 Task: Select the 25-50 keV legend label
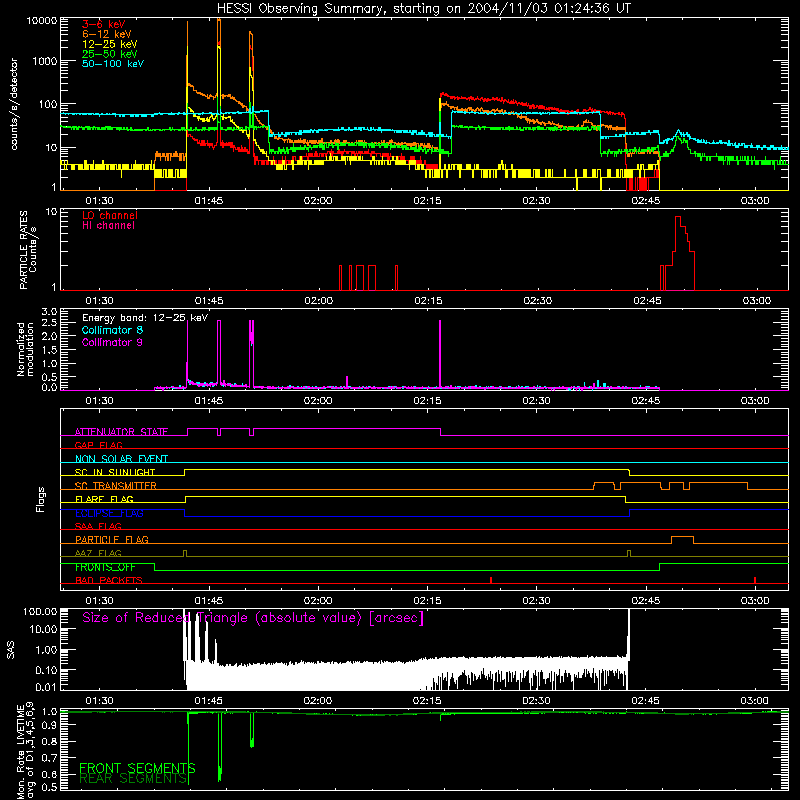click(109, 54)
